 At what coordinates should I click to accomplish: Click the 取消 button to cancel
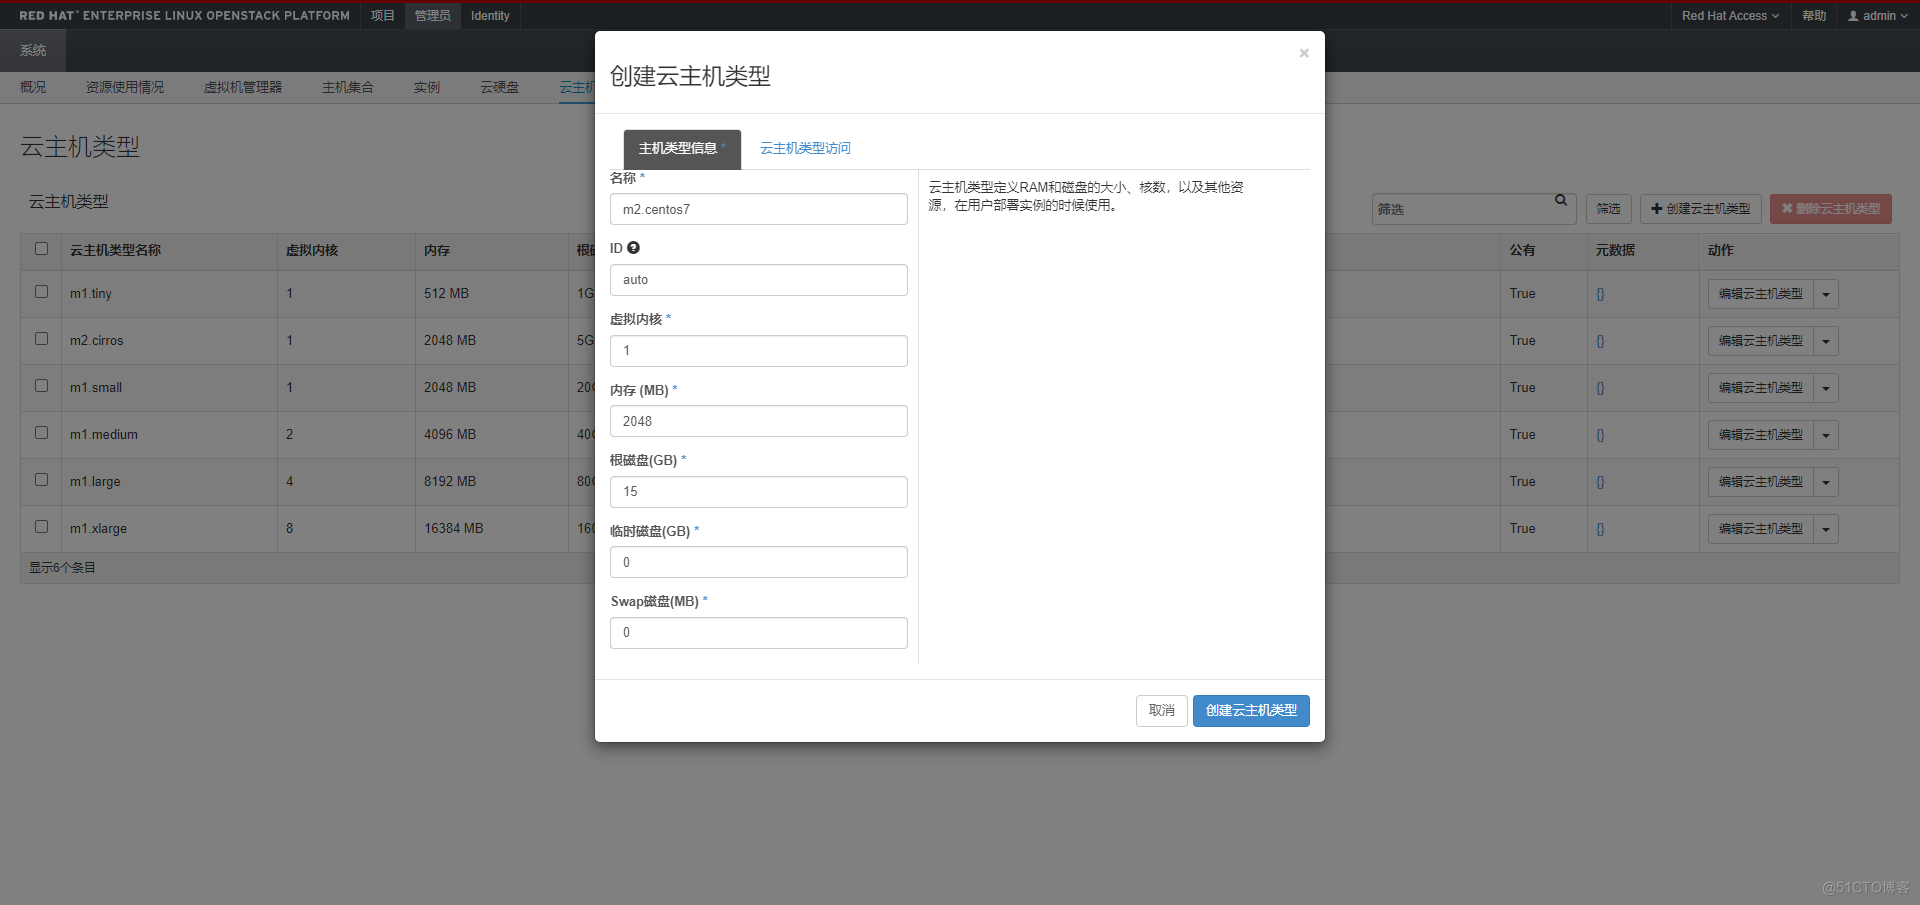point(1161,710)
